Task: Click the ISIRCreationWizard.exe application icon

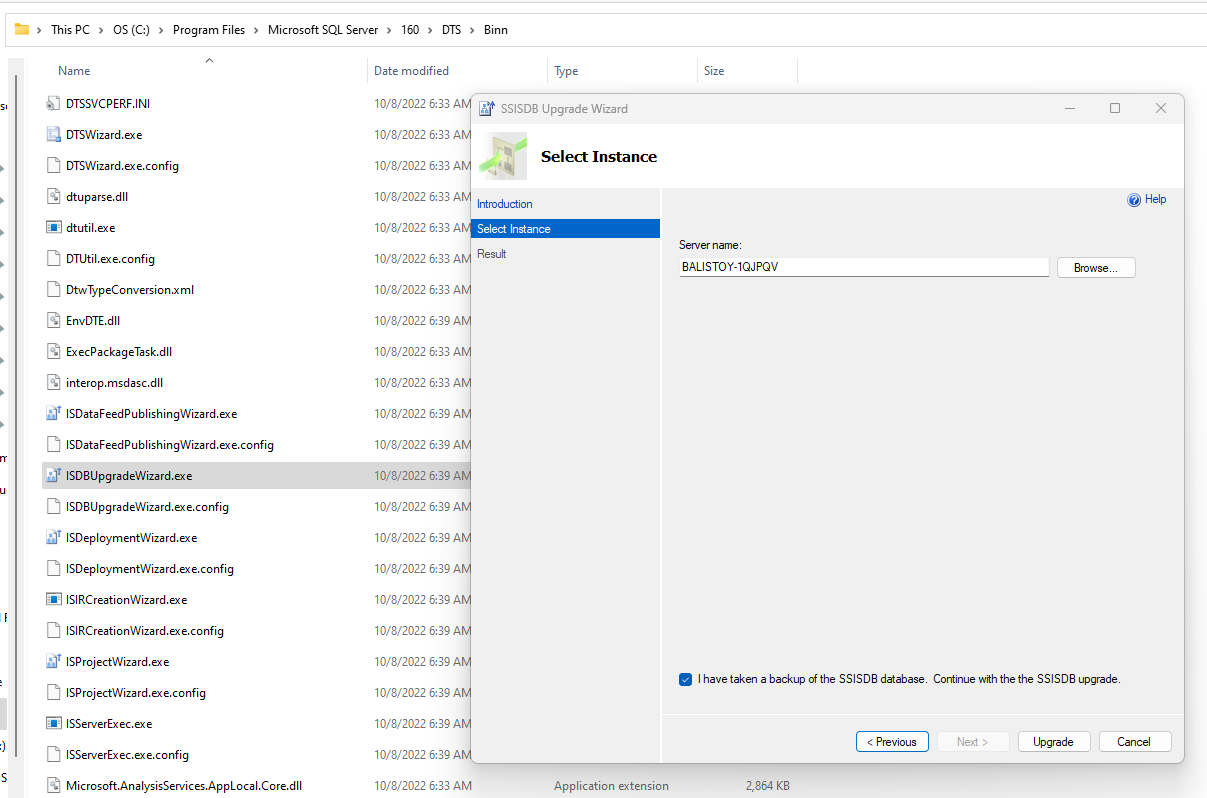Action: pos(54,599)
